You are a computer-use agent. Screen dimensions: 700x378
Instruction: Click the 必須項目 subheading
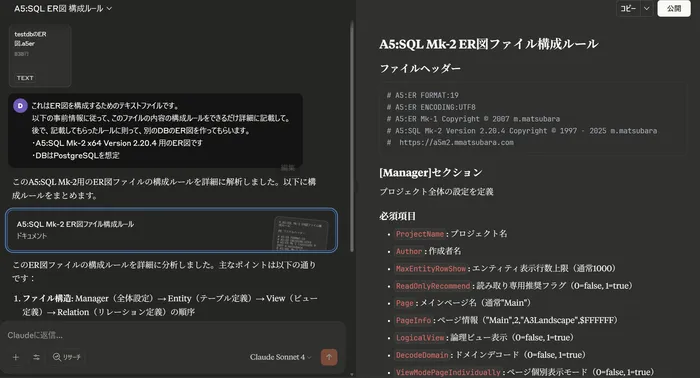click(x=397, y=216)
